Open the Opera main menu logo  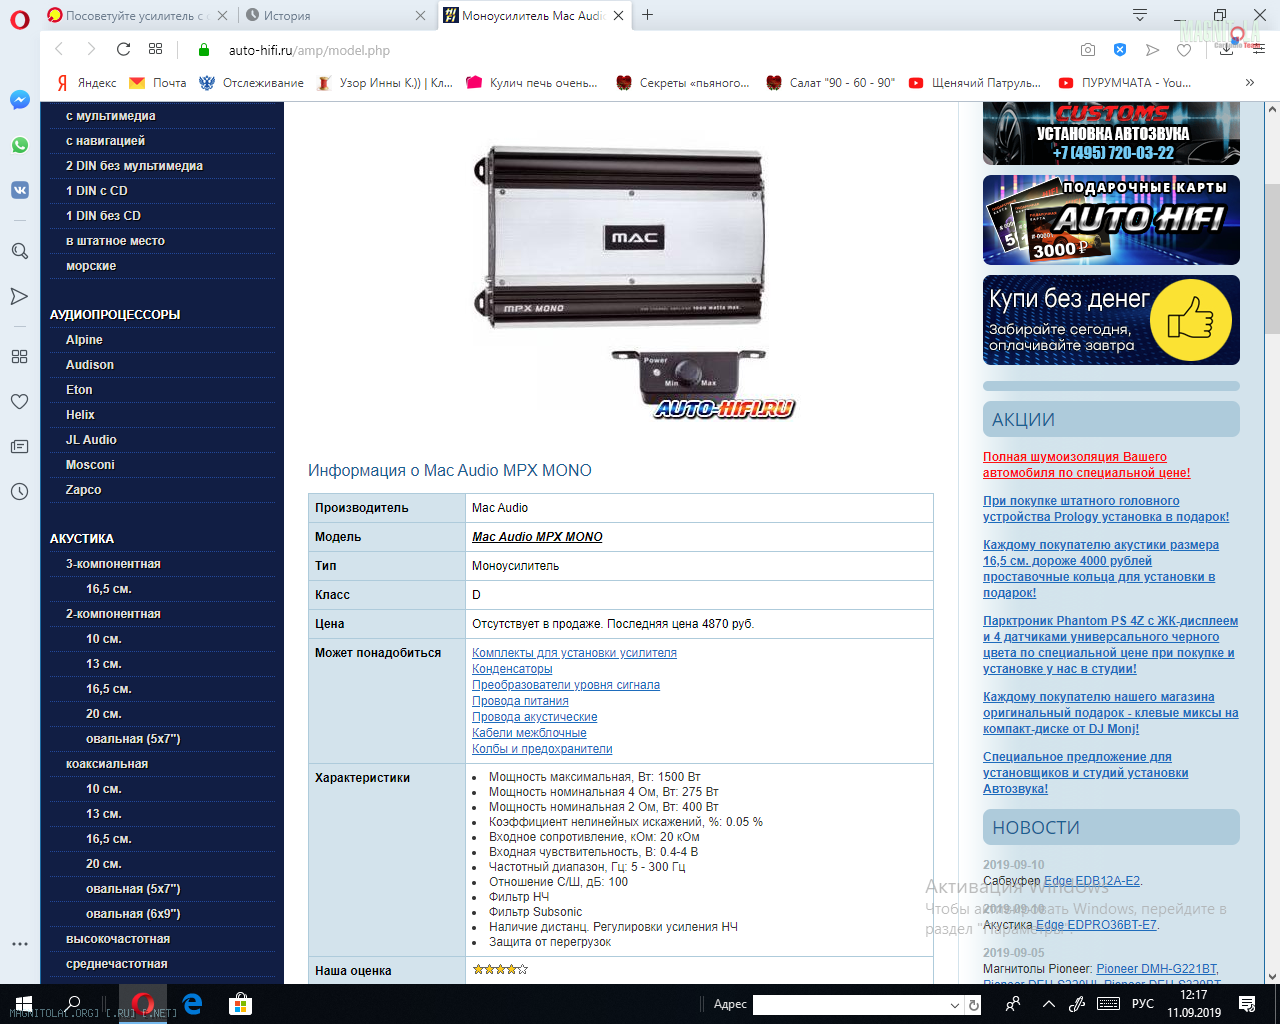tap(20, 20)
